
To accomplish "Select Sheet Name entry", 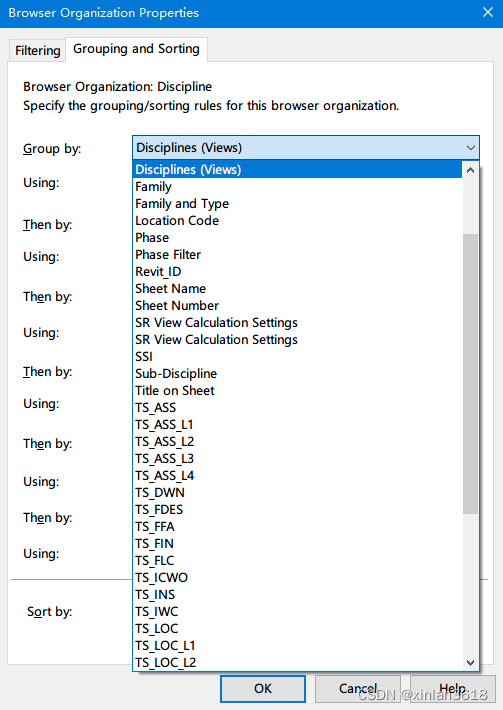I will 297,288.
